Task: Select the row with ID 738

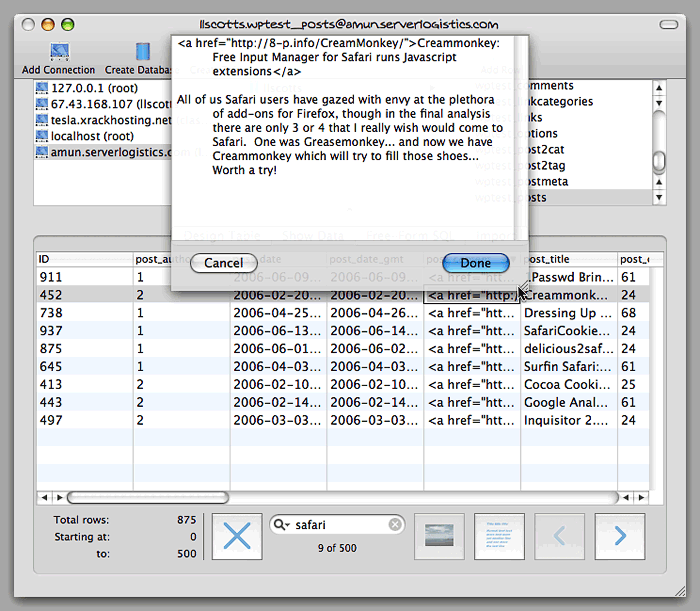Action: tap(343, 313)
